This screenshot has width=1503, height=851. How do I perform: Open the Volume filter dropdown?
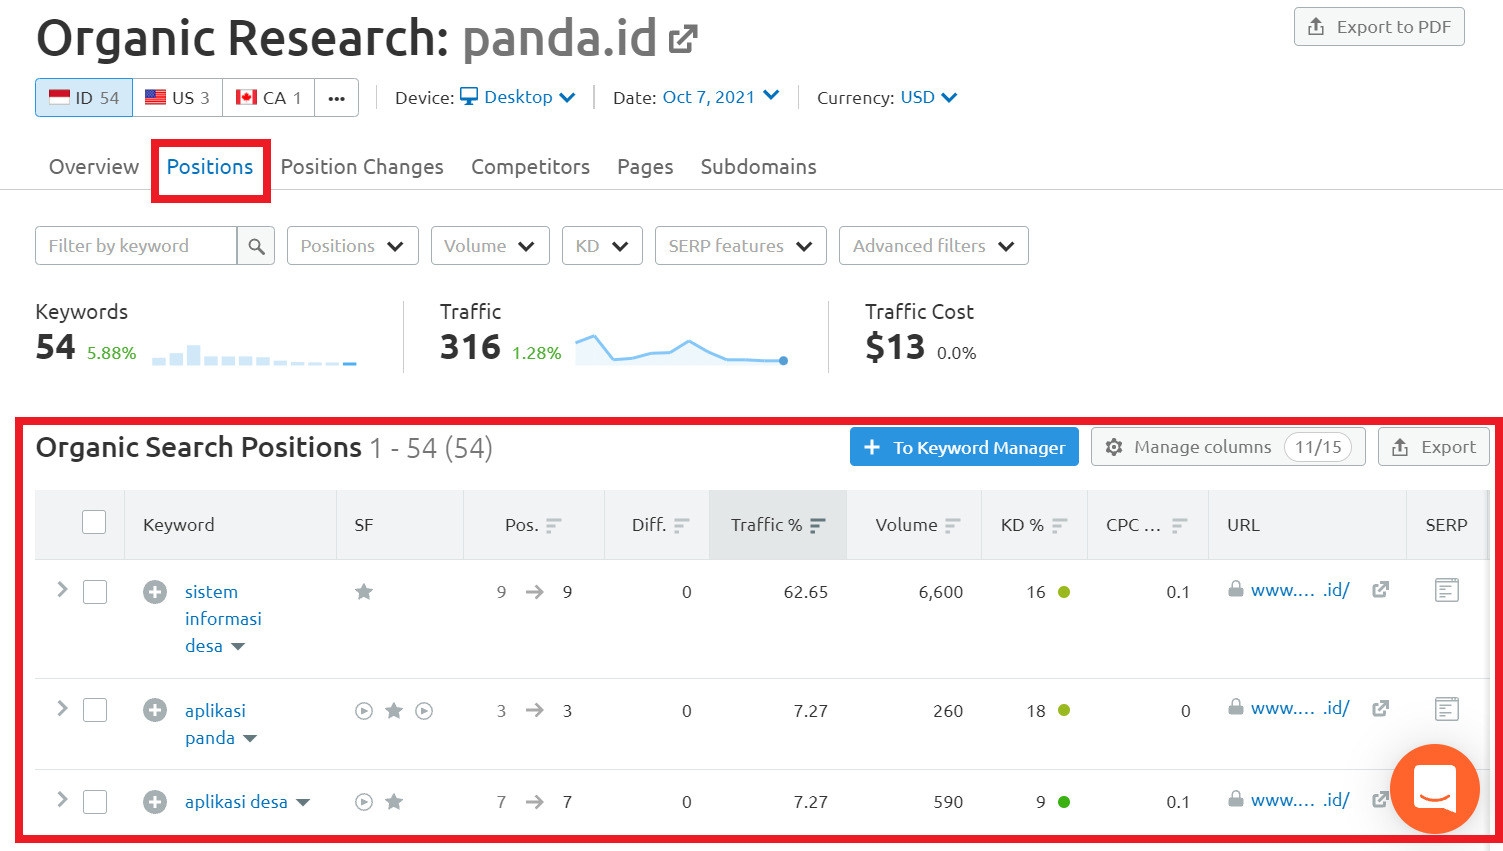(490, 246)
